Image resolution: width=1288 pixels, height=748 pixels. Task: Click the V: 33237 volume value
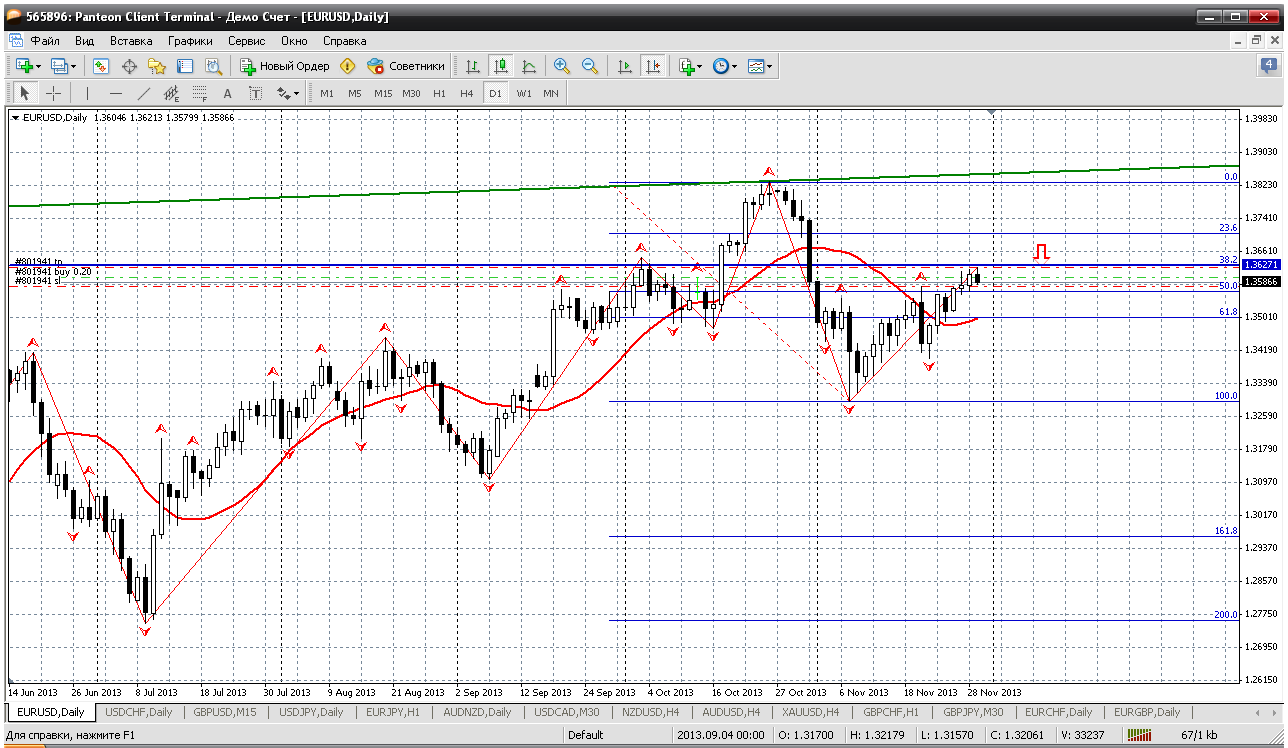pyautogui.click(x=1082, y=735)
